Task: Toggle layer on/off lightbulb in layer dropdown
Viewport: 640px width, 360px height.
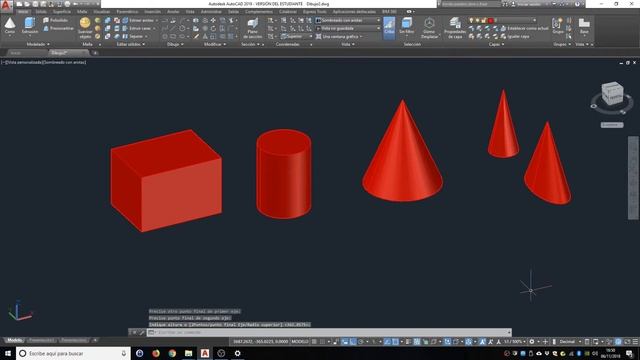Action: tap(471, 20)
